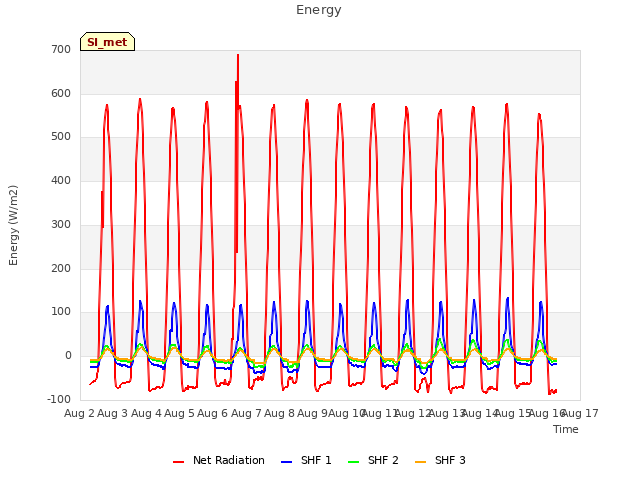
Task: Click the Aug 4 x-axis label
Action: pos(146,413)
